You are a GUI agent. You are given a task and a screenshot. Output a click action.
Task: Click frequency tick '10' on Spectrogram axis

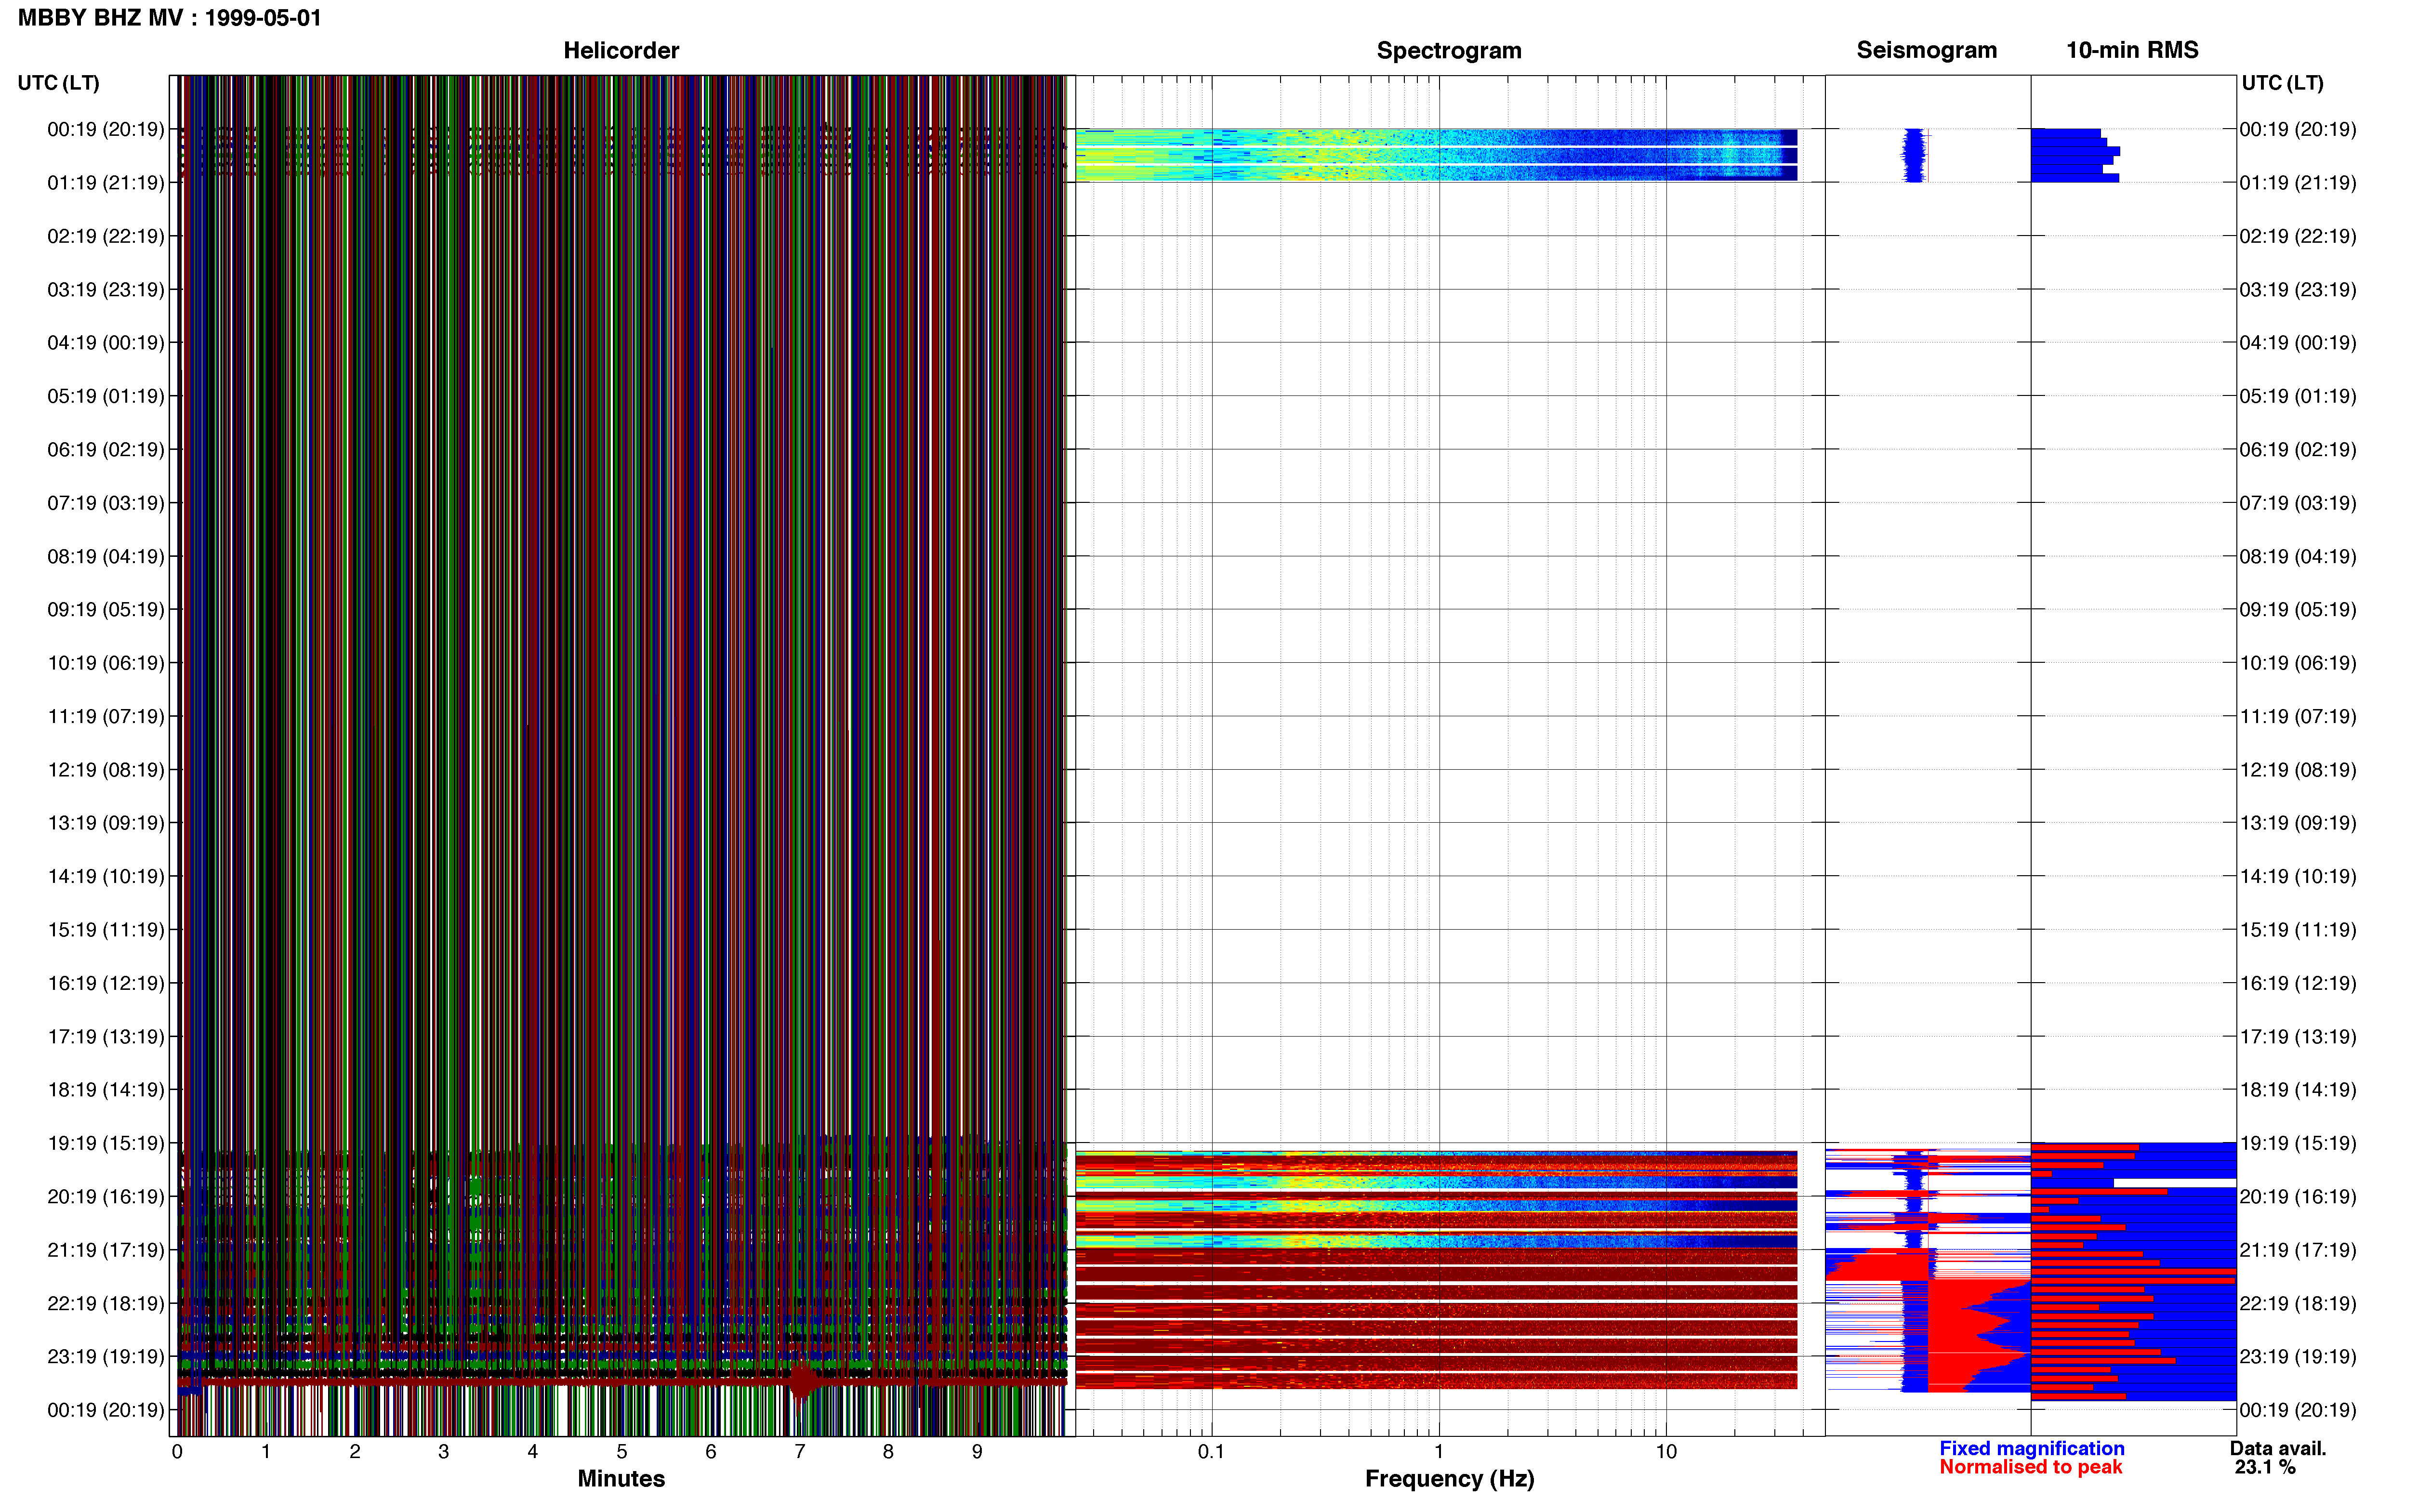1666,1452
